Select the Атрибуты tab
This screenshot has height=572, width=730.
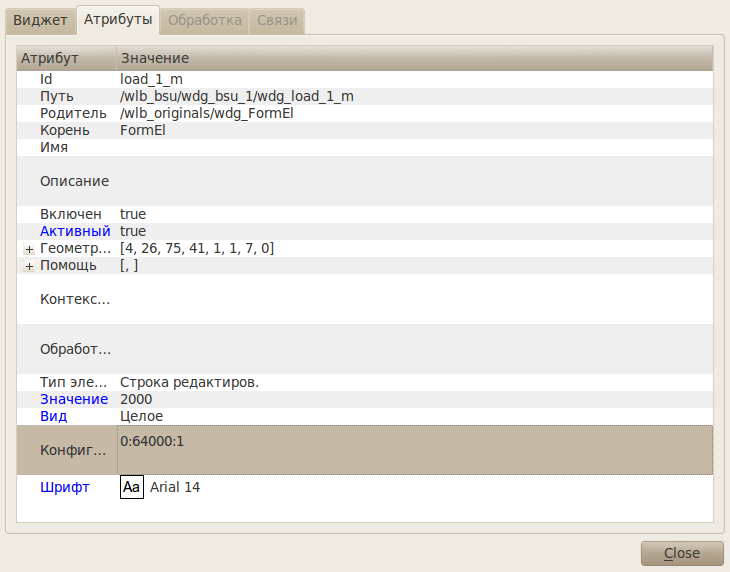[118, 20]
